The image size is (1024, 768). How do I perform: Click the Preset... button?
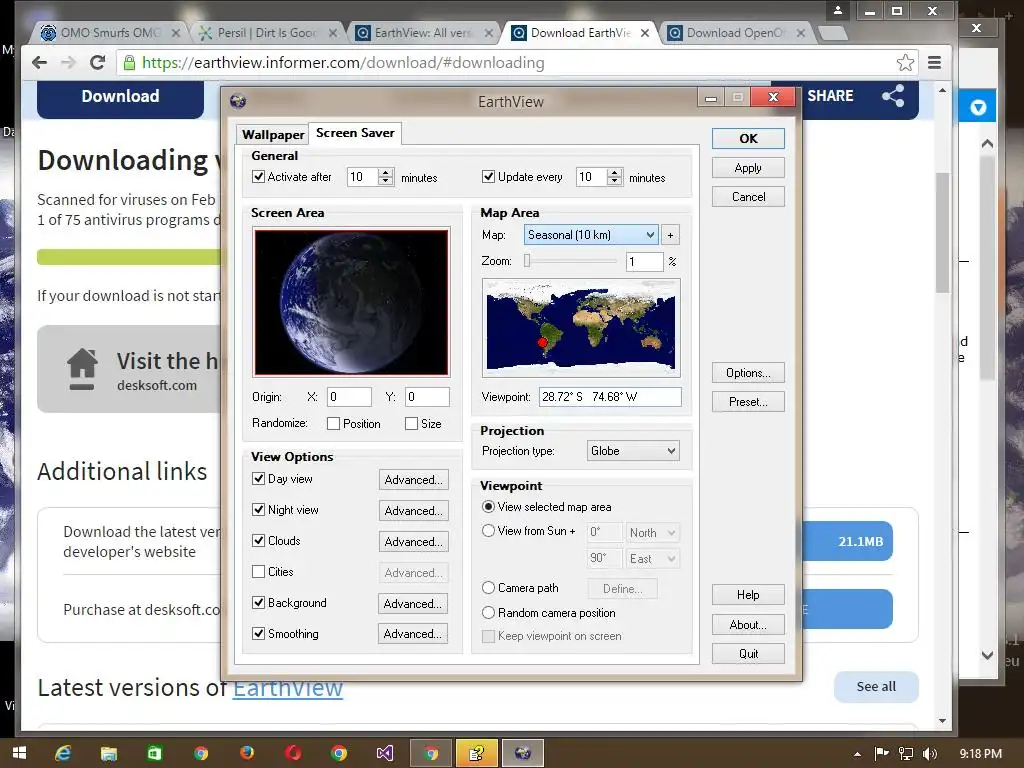[x=748, y=402]
